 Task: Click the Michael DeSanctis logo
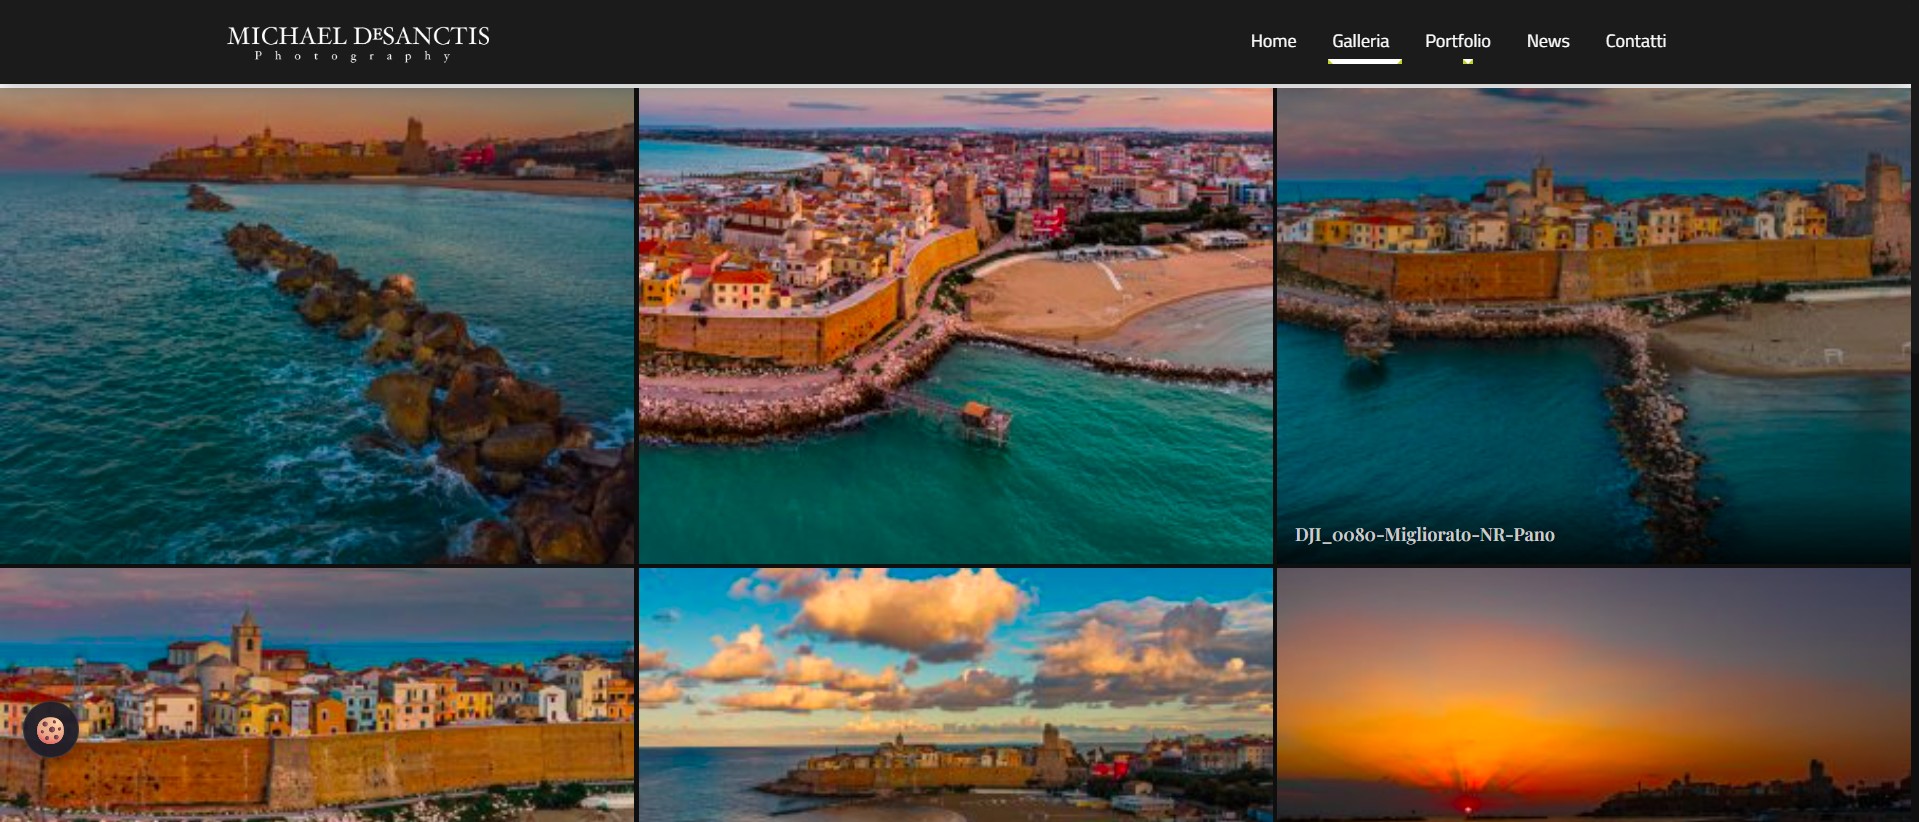[x=358, y=37]
